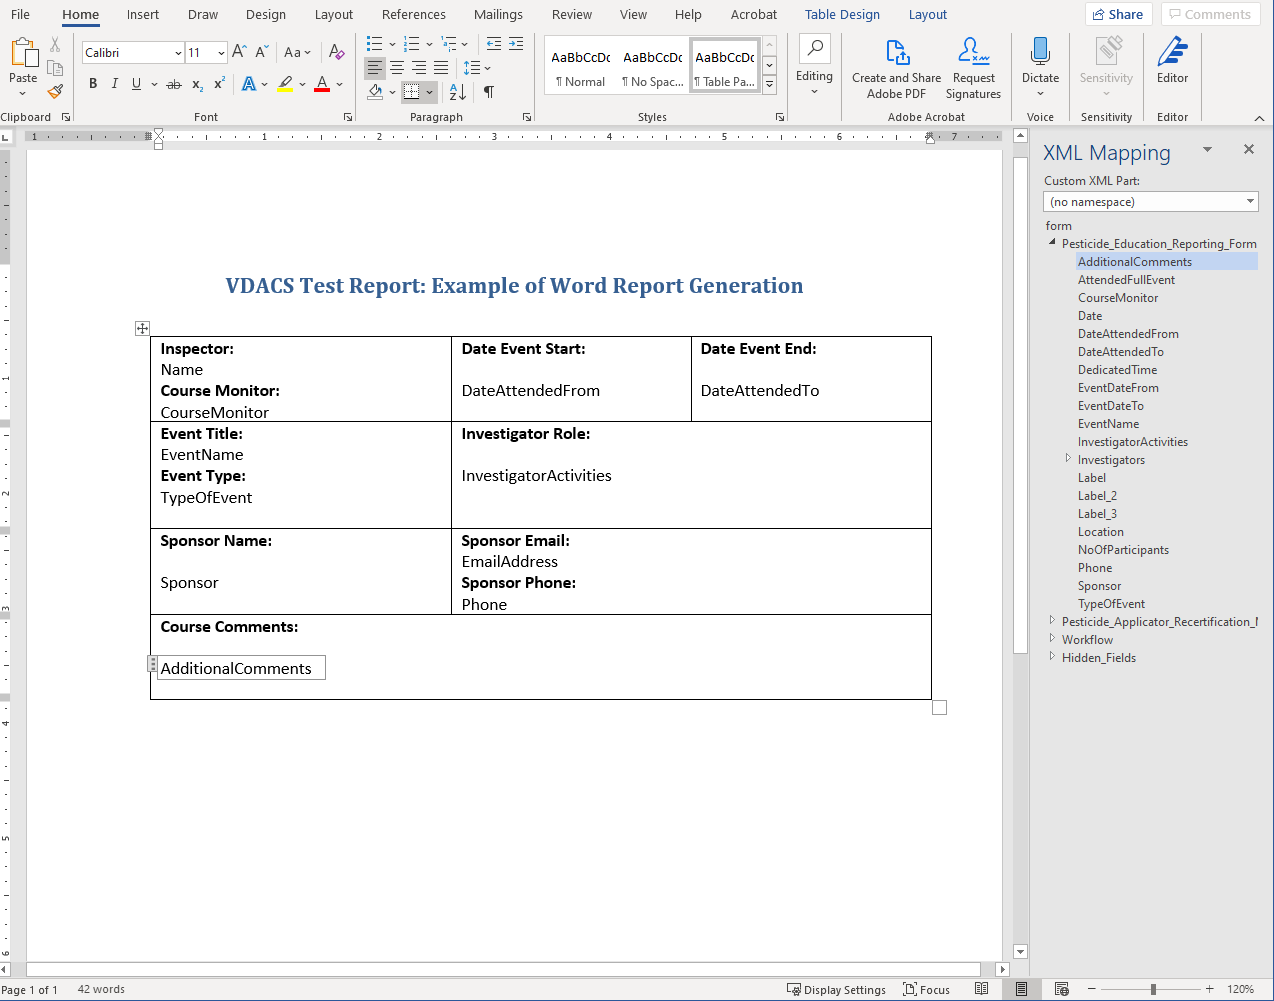This screenshot has height=1001, width=1274.
Task: Open the borders dropdown arrow
Action: click(x=429, y=92)
